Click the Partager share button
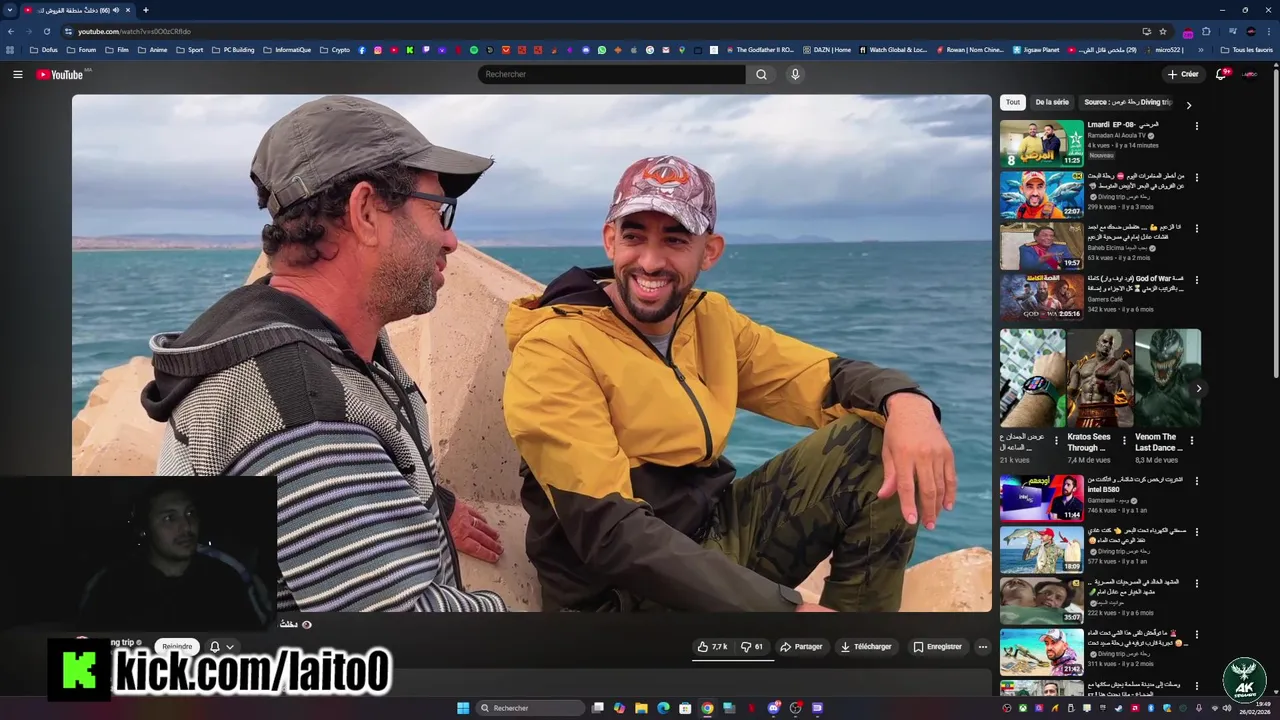 [801, 647]
